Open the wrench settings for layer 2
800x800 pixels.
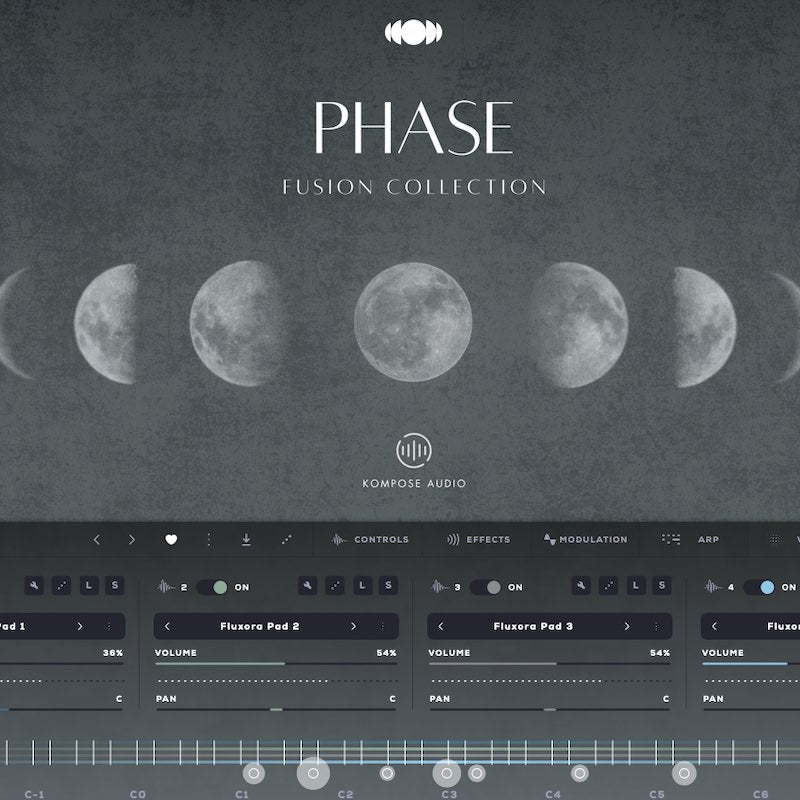308,586
